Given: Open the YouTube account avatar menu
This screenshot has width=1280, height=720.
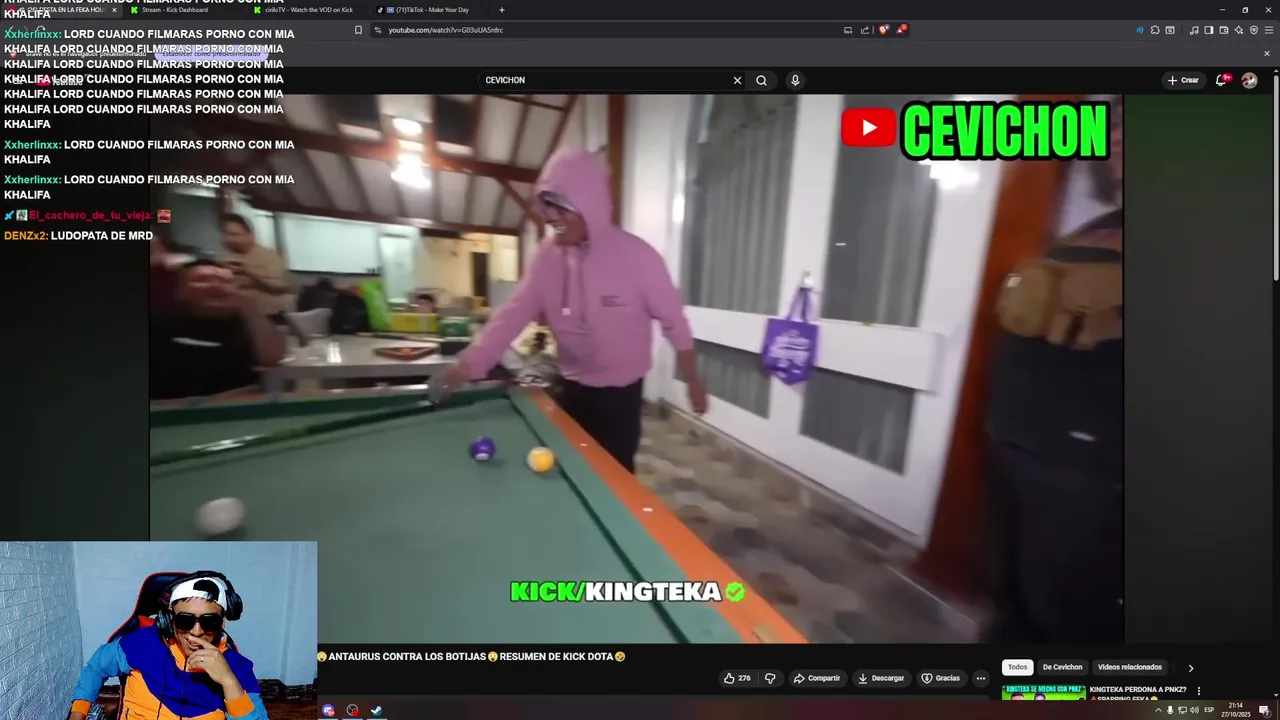Looking at the screenshot, I should (1249, 80).
